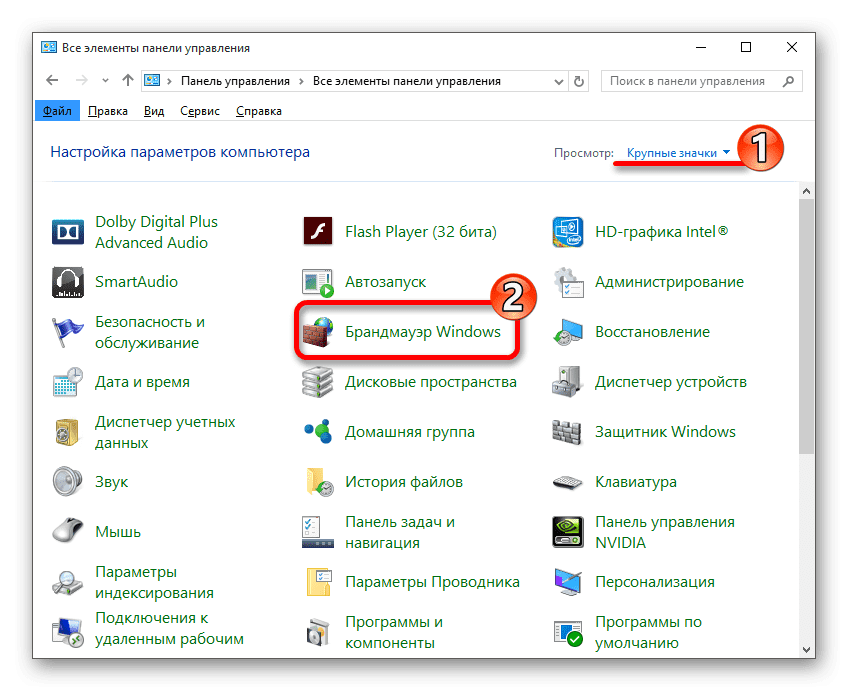Open the Администрирование link
This screenshot has height=691, width=848.
pos(670,282)
